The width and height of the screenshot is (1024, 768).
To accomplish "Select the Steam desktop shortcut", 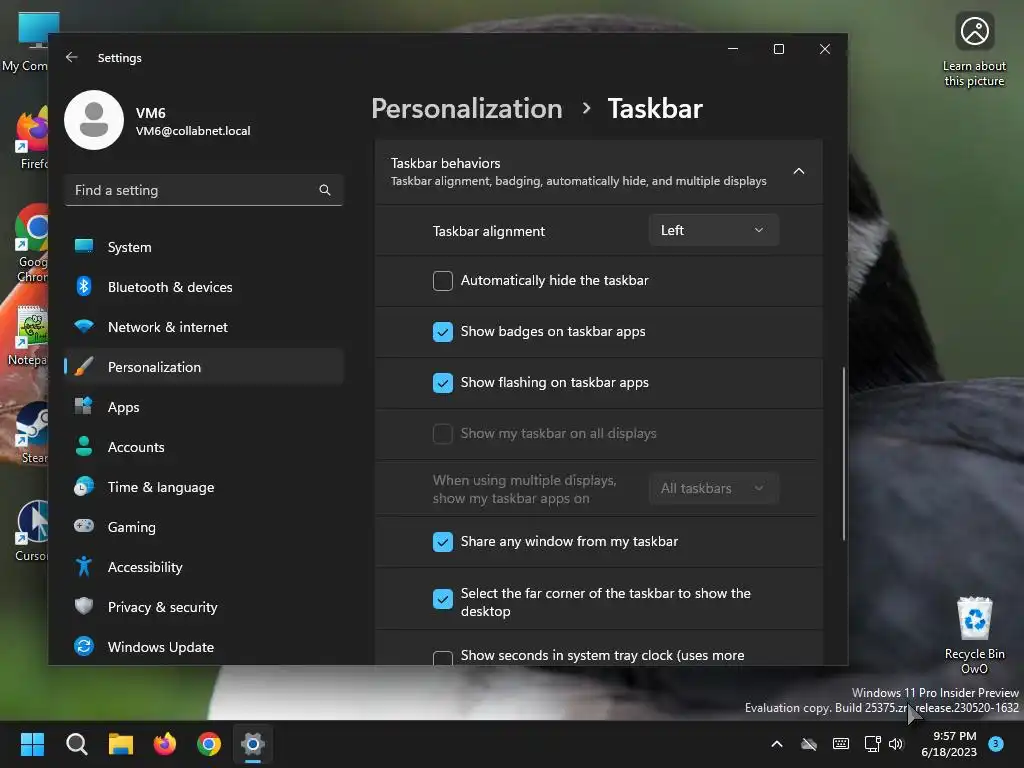I will point(31,432).
